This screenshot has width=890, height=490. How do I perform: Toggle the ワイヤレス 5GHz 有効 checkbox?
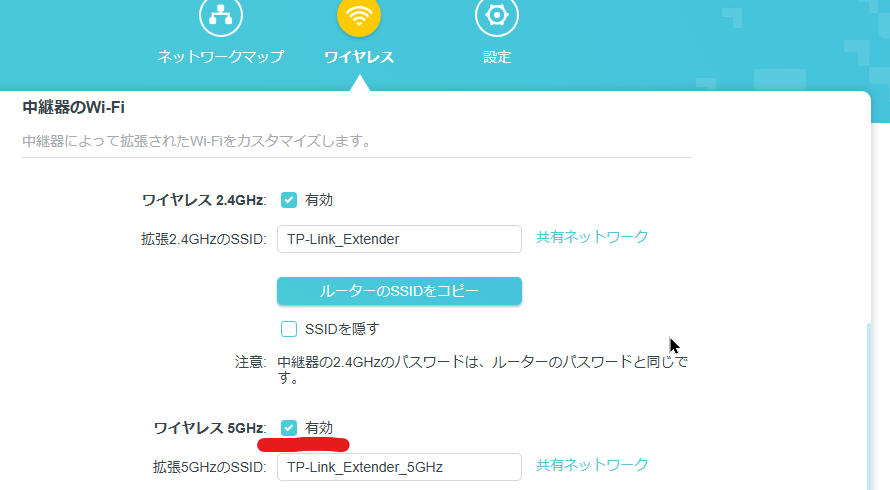coord(289,428)
